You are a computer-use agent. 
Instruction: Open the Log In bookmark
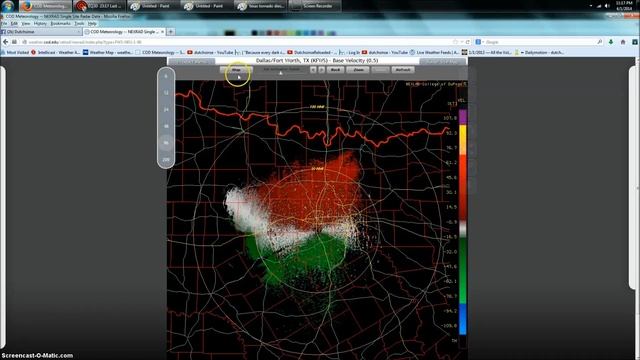point(349,52)
